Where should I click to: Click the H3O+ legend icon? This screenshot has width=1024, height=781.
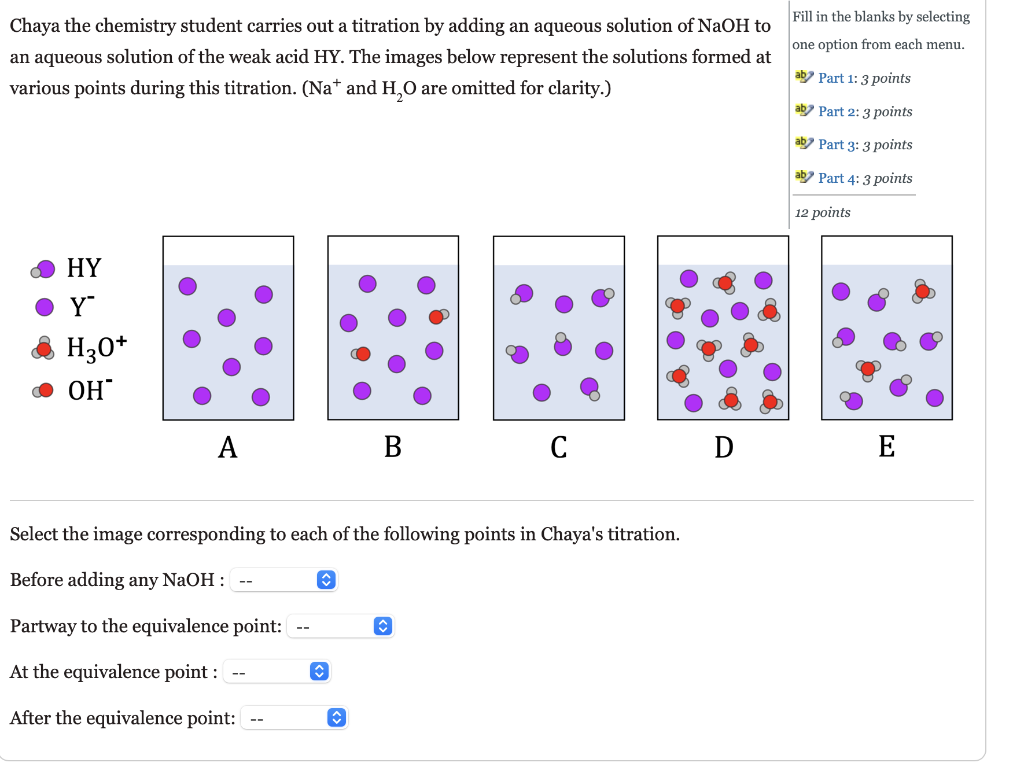pos(43,348)
